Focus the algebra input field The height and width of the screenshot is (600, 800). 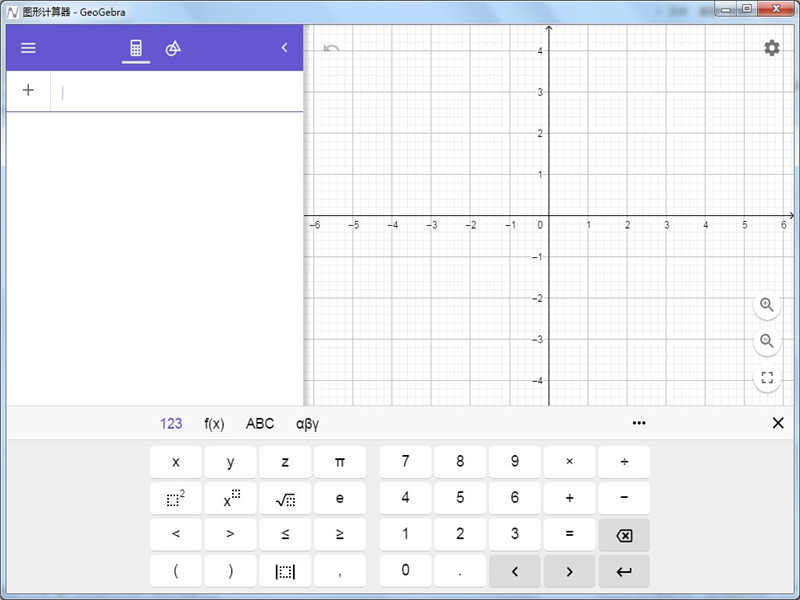coord(175,92)
